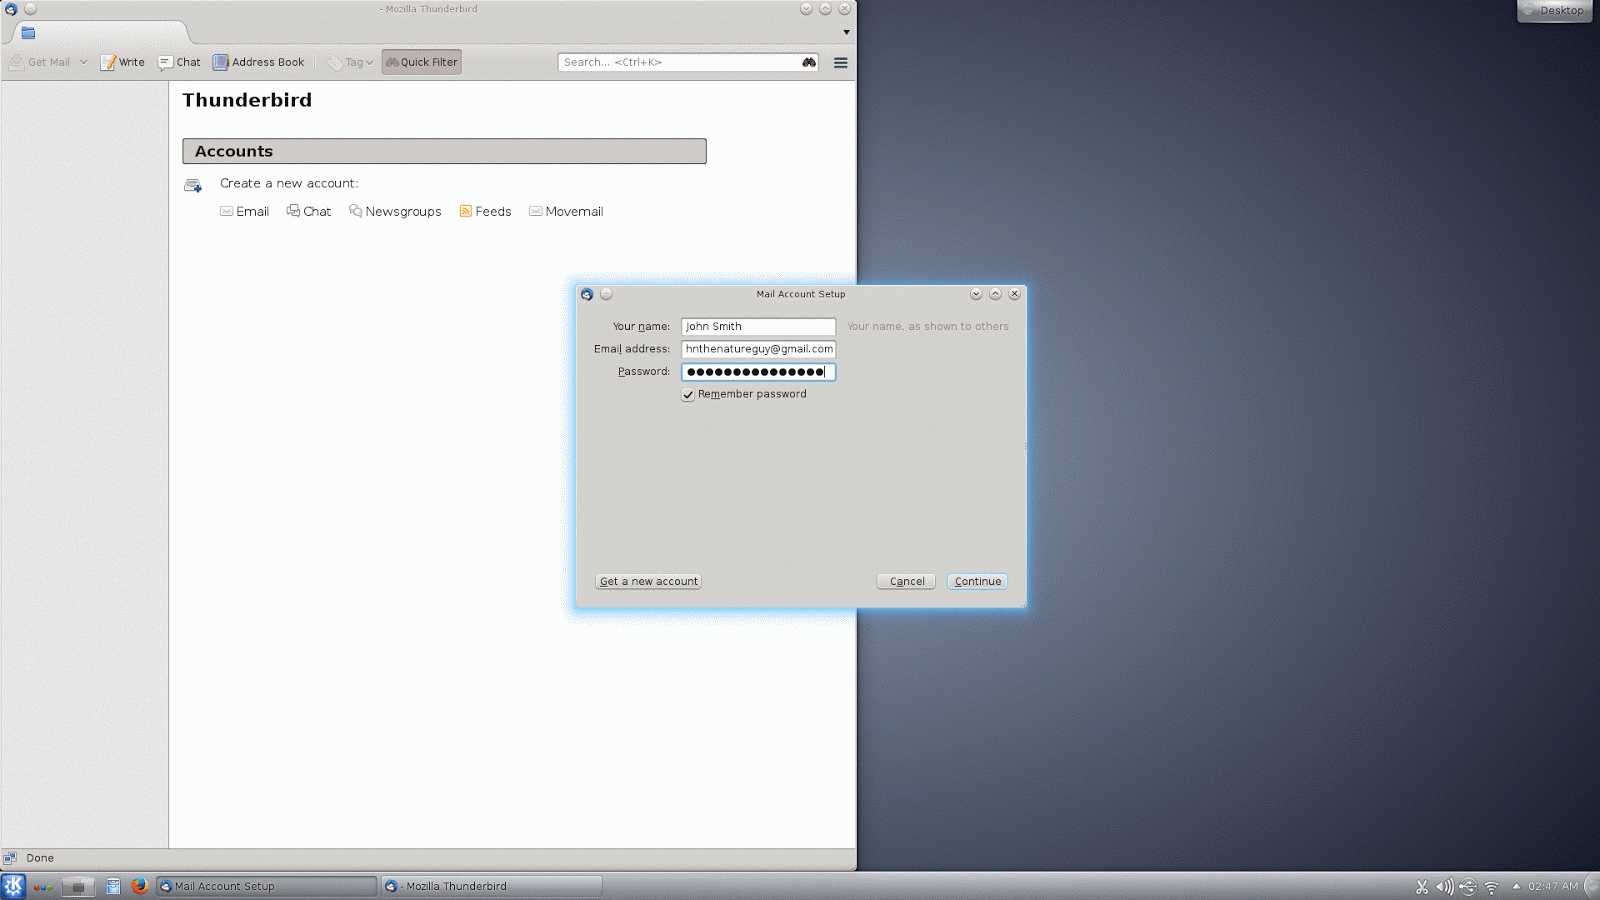Click the Desktop toolbox button
This screenshot has height=900, width=1600.
pyautogui.click(x=1554, y=10)
